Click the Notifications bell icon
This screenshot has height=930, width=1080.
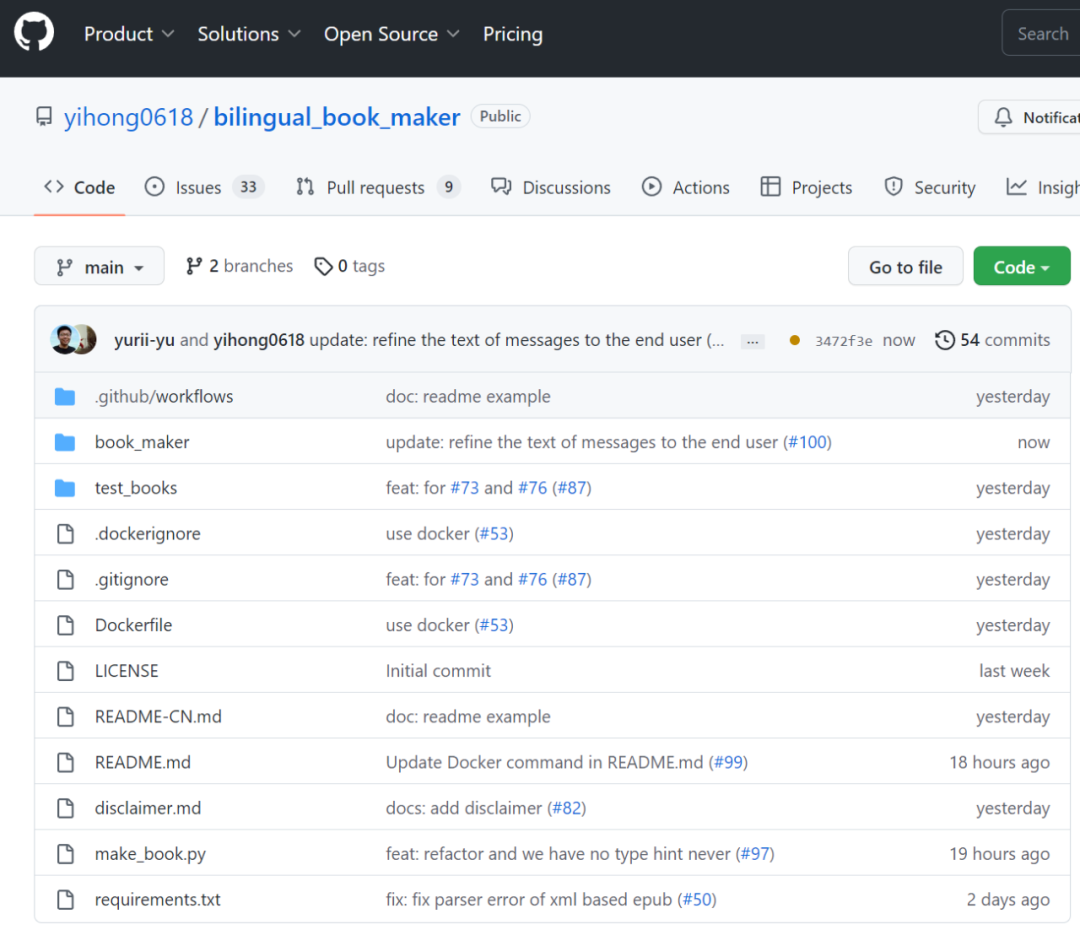pyautogui.click(x=1003, y=118)
